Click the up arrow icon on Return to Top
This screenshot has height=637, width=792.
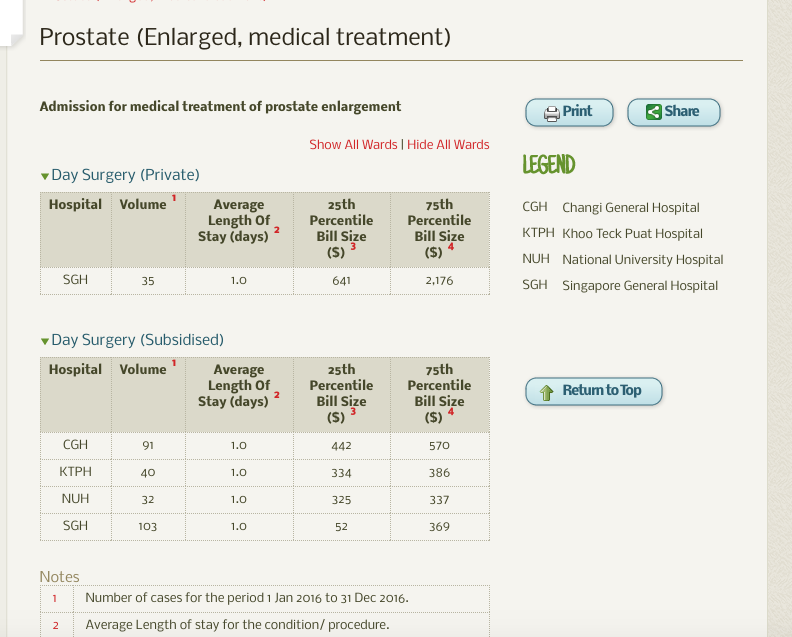(546, 392)
